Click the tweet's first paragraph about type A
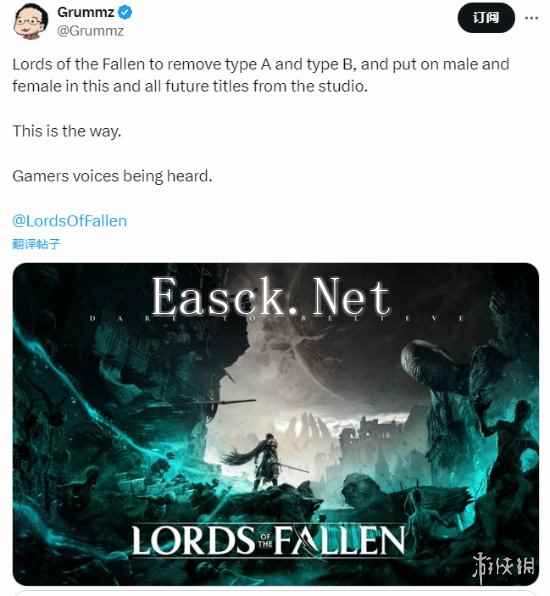The width and height of the screenshot is (550, 596). [x=261, y=75]
